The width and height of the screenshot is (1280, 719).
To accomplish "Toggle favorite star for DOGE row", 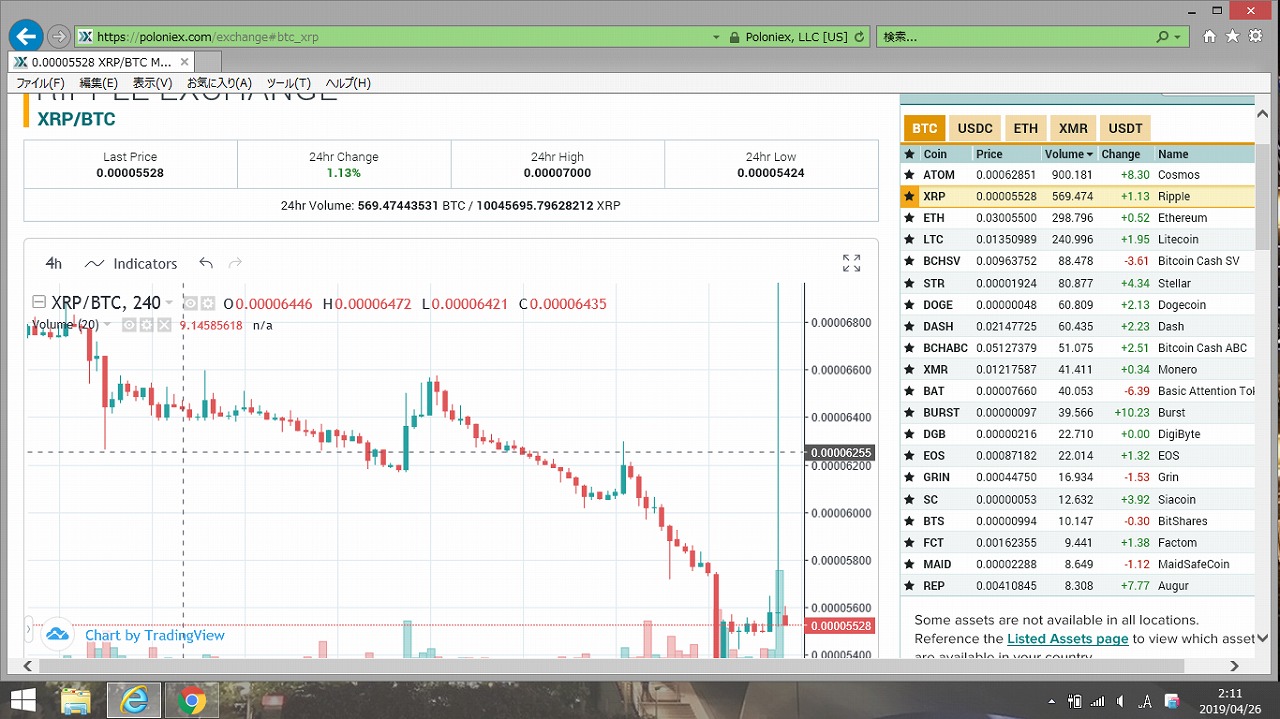I will pos(909,305).
